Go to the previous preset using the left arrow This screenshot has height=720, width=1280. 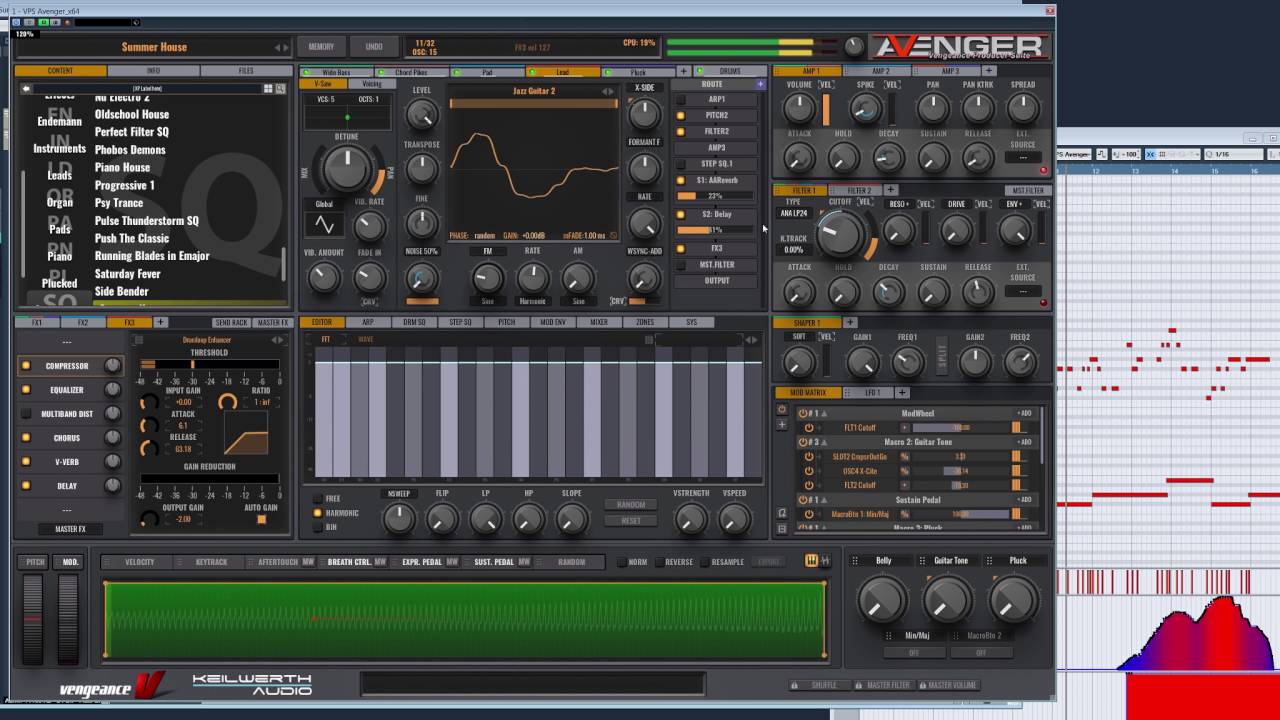(278, 47)
